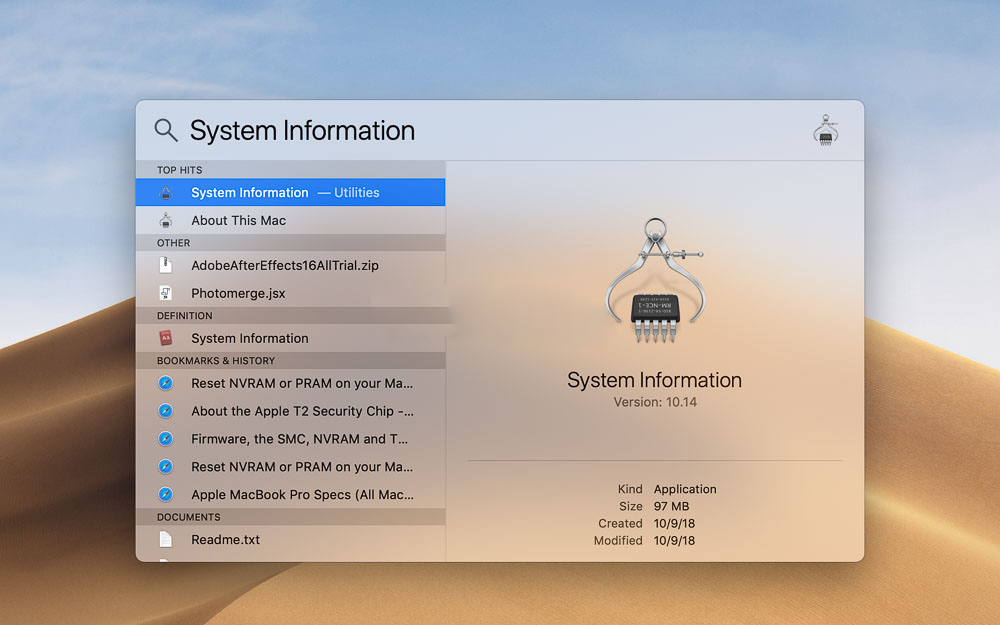Click the Modified date 10/9/18

tap(674, 541)
